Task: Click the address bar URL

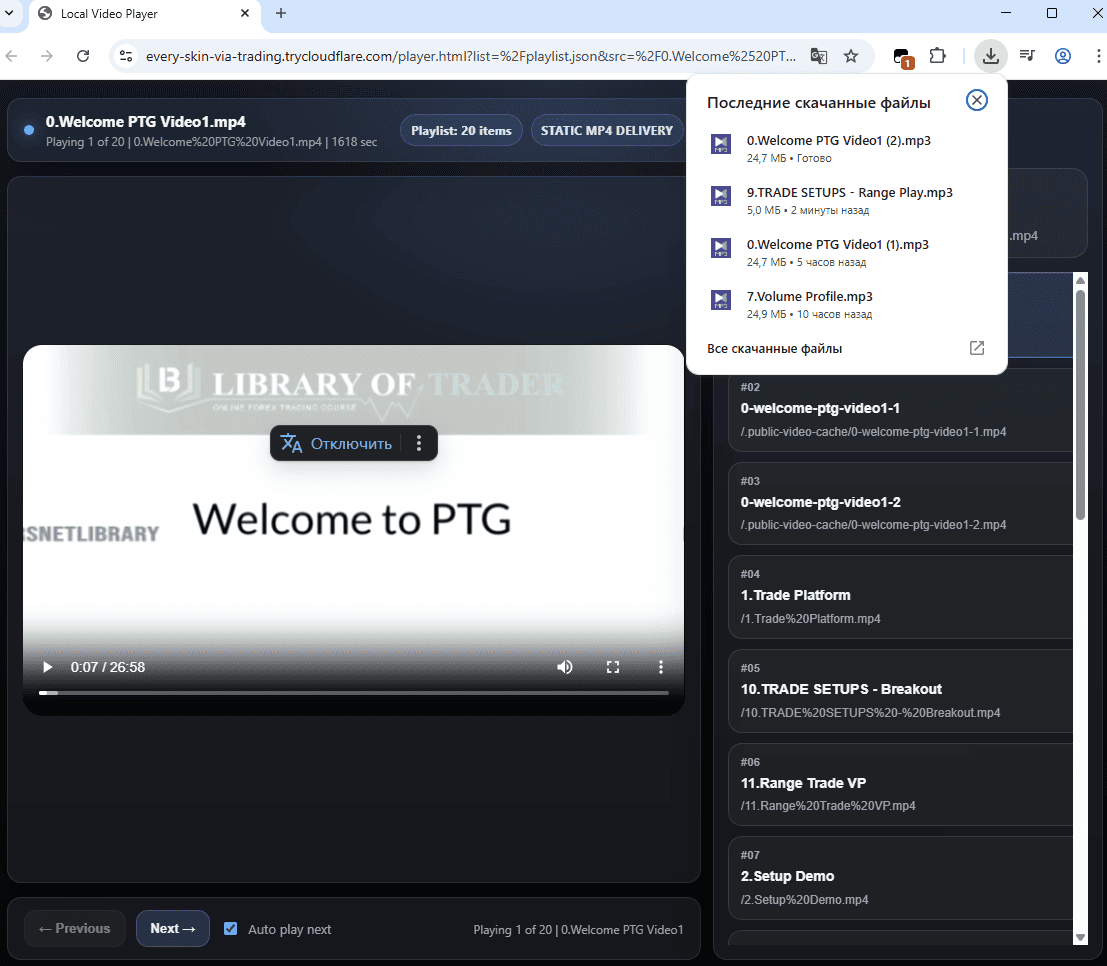Action: pyautogui.click(x=470, y=56)
